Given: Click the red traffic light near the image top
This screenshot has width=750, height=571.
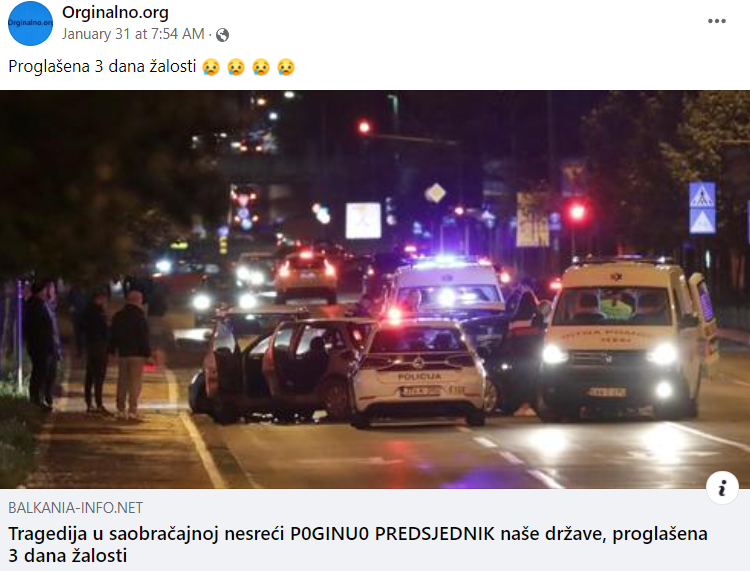Looking at the screenshot, I should click(364, 127).
